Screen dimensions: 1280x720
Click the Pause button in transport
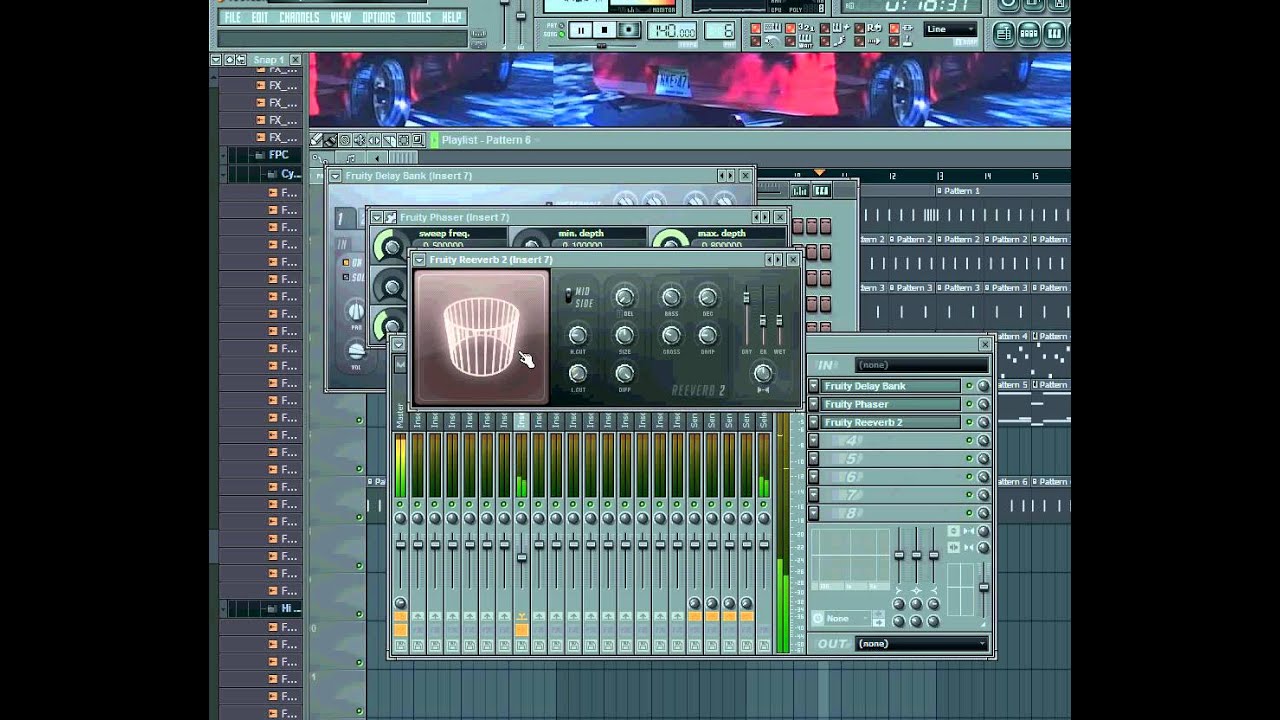click(581, 30)
